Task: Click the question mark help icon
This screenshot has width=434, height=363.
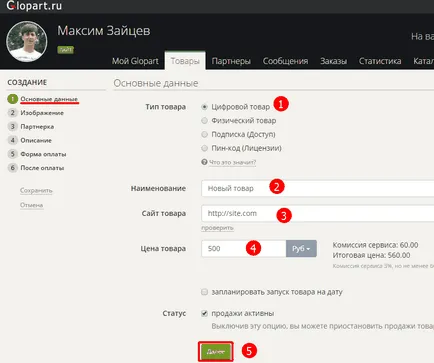Action: pos(204,162)
